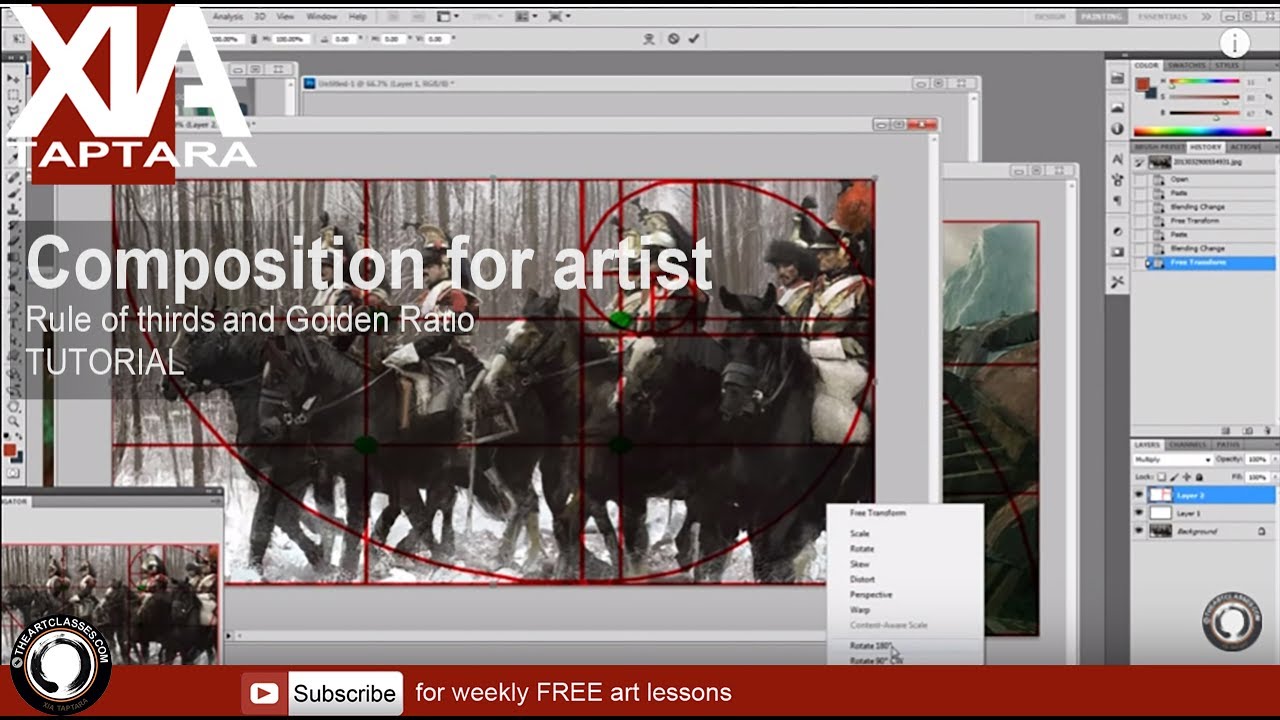The image size is (1280, 720).
Task: Pick a color from the spectrum ramp
Action: coord(1201,131)
